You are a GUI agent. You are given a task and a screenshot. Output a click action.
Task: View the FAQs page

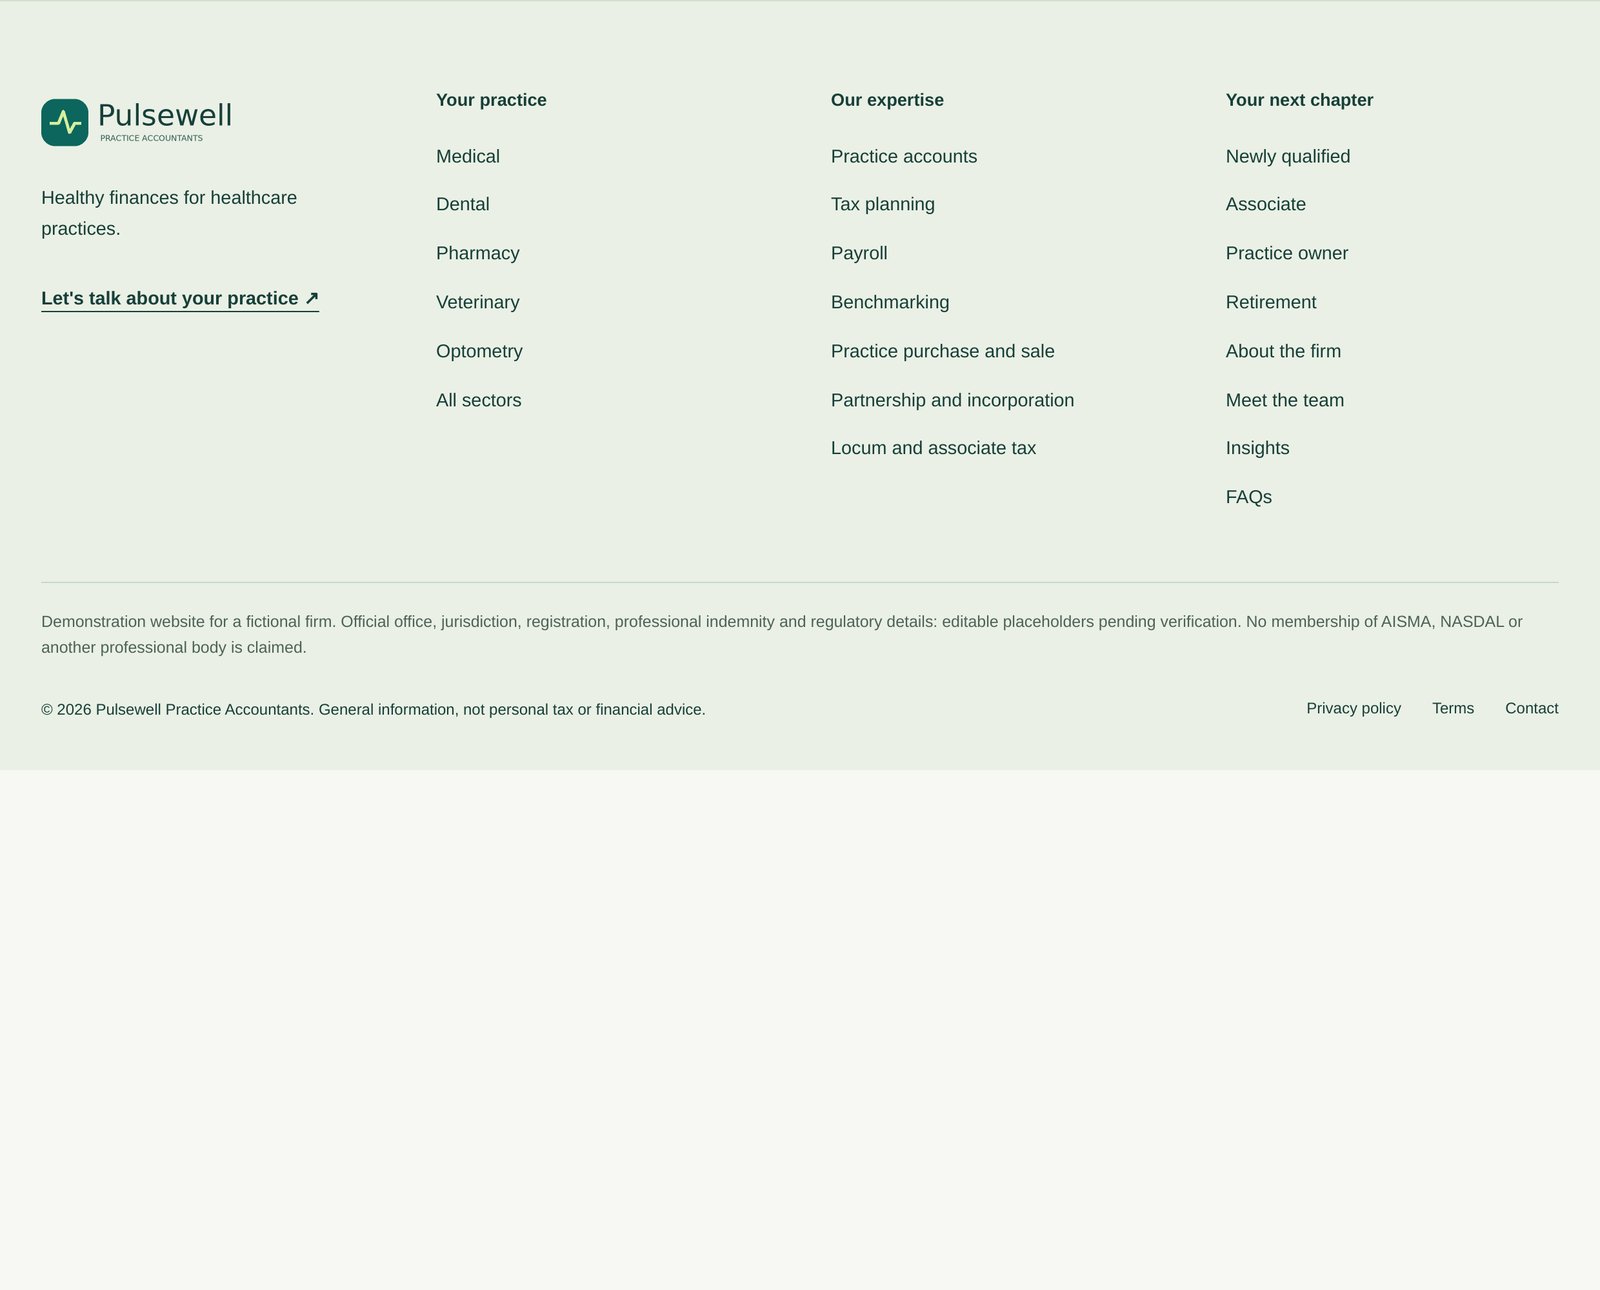tap(1249, 497)
